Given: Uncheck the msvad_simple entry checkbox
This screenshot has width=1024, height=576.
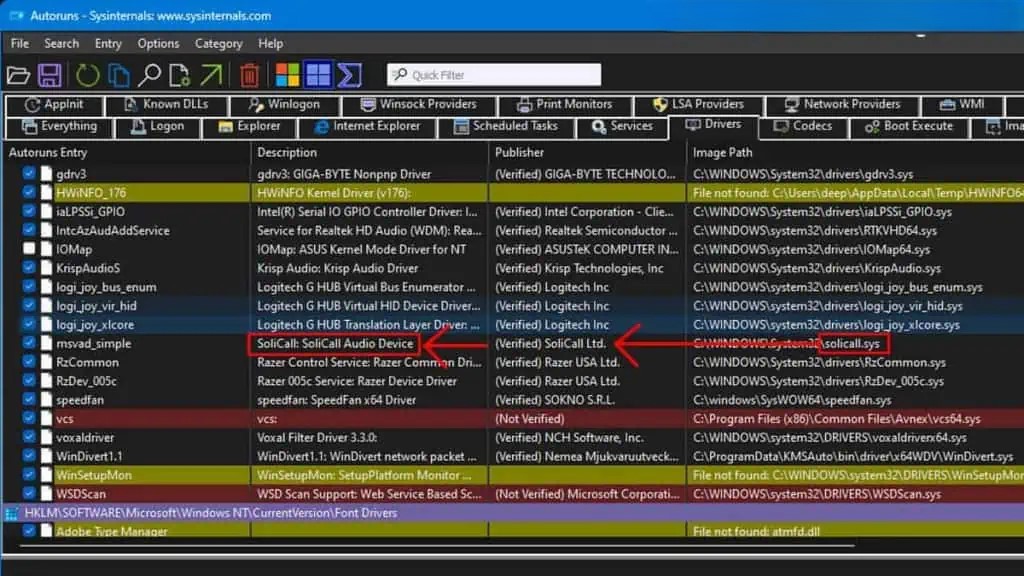Looking at the screenshot, I should (29, 343).
